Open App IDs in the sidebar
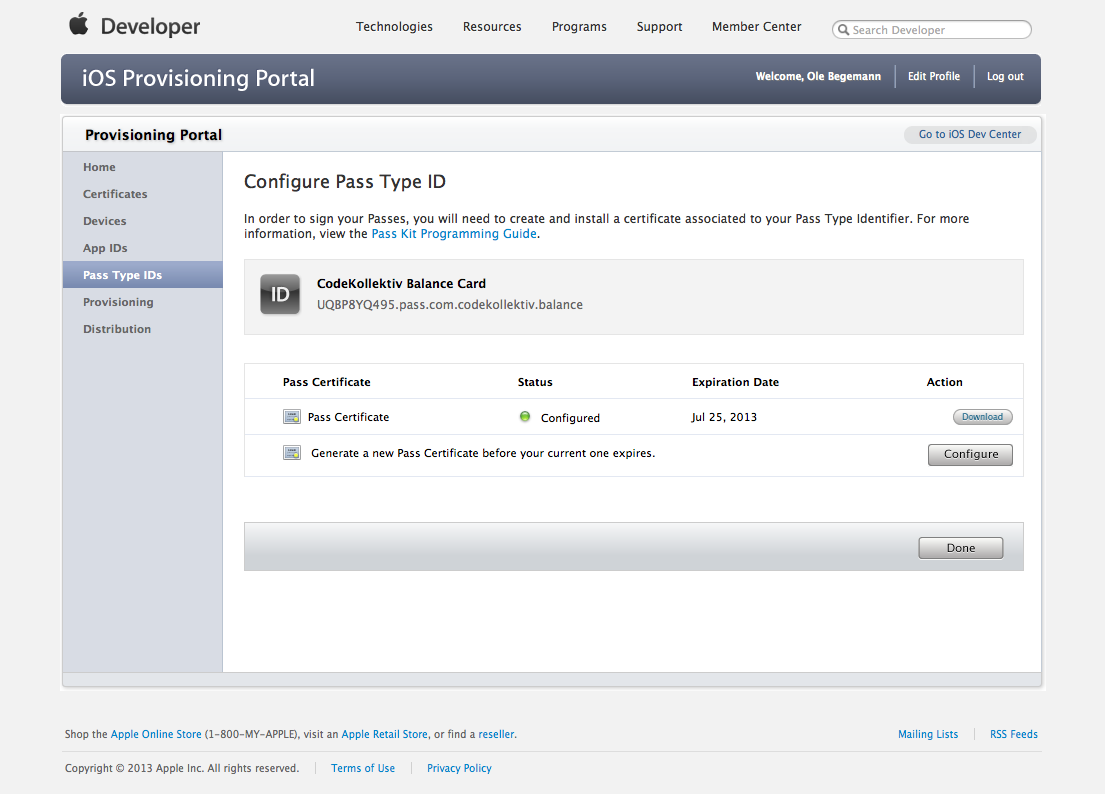The width and height of the screenshot is (1105, 794). click(105, 248)
